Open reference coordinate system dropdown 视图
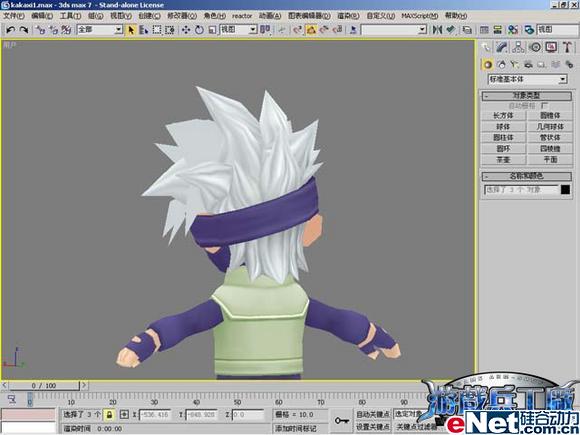The image size is (580, 435). [238, 30]
